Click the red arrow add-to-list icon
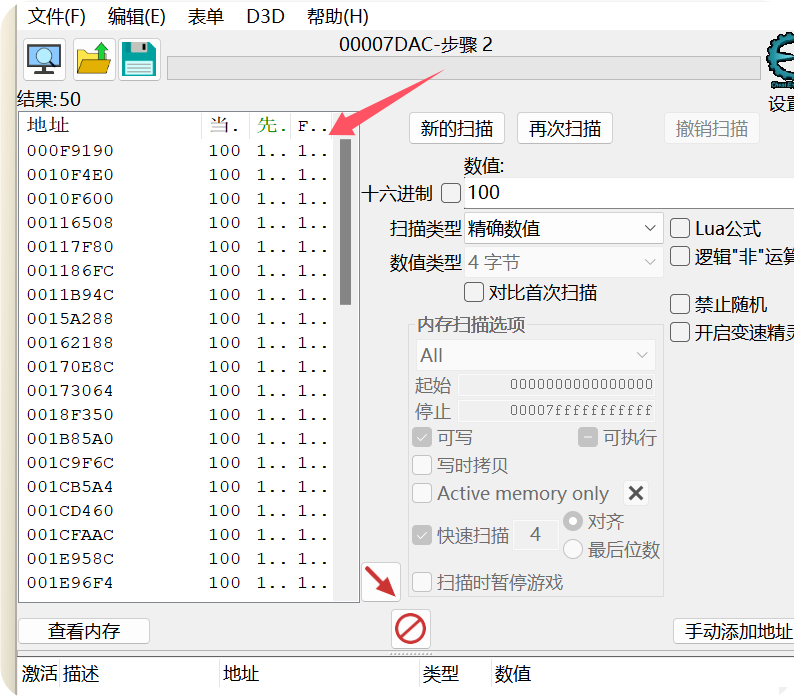The width and height of the screenshot is (794, 699). (x=381, y=582)
